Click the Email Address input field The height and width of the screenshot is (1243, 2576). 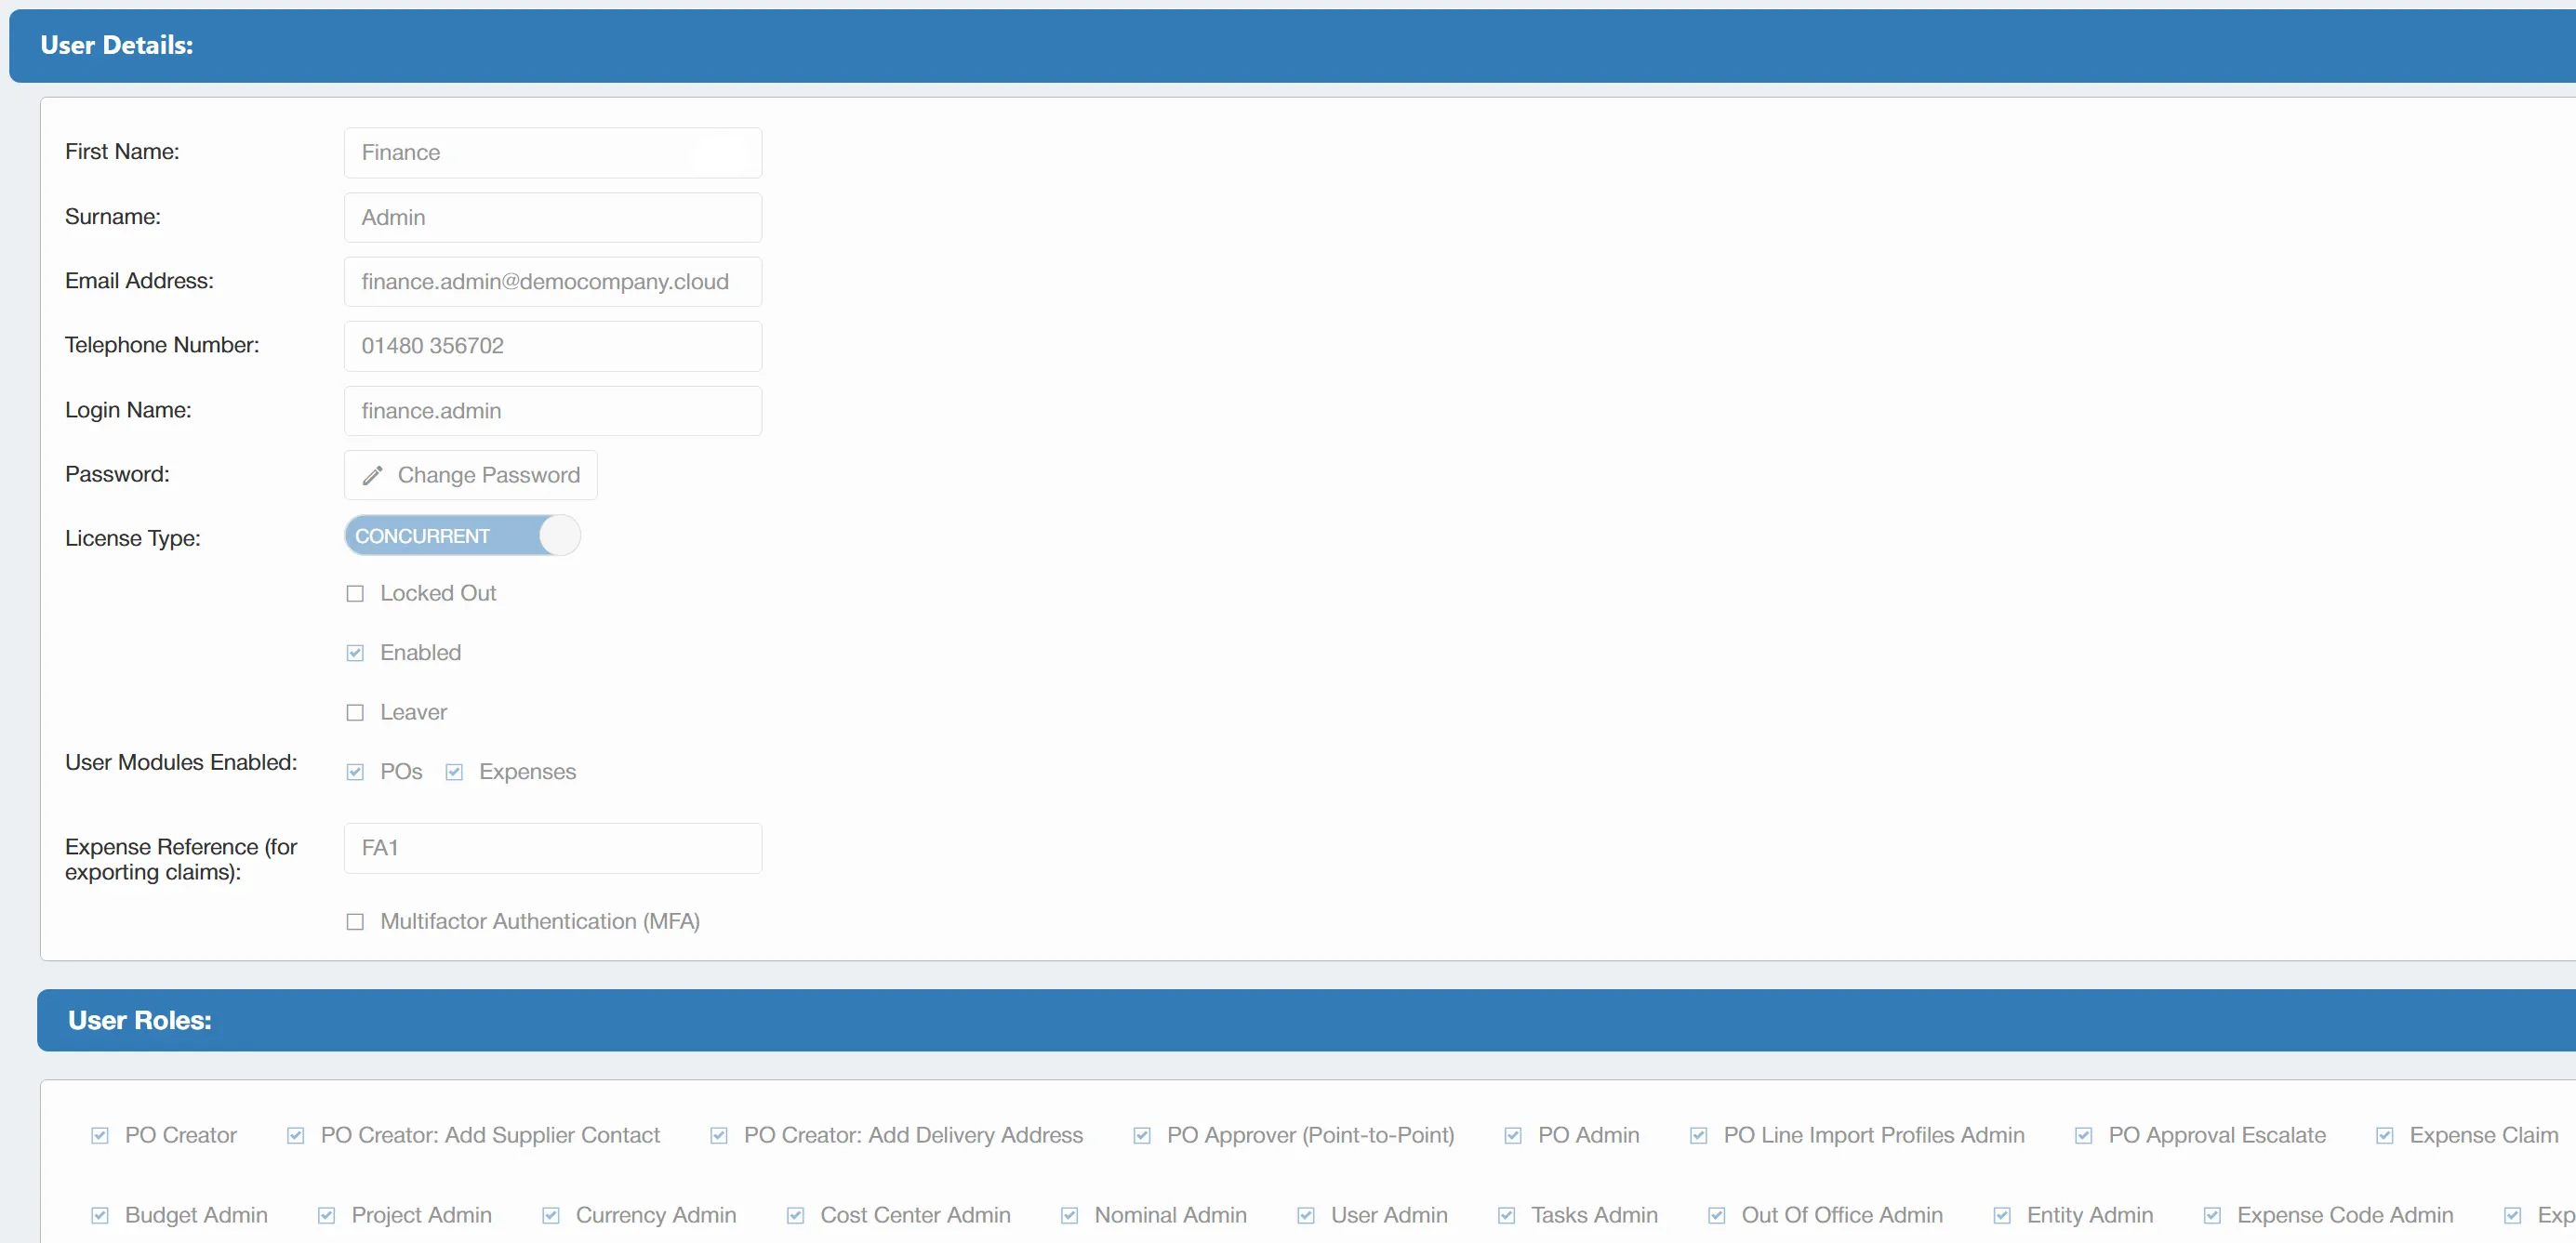click(x=553, y=281)
